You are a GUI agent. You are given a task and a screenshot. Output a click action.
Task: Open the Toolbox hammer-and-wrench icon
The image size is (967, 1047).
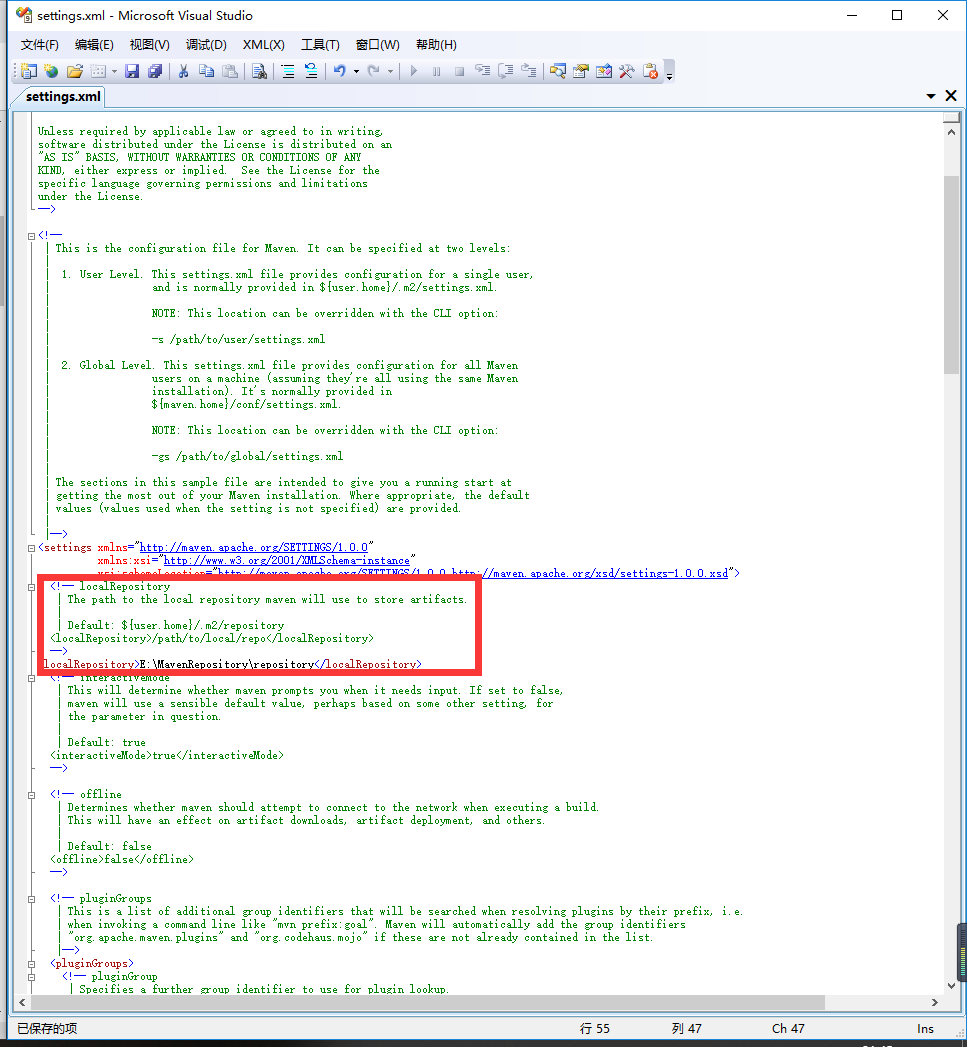click(x=626, y=71)
